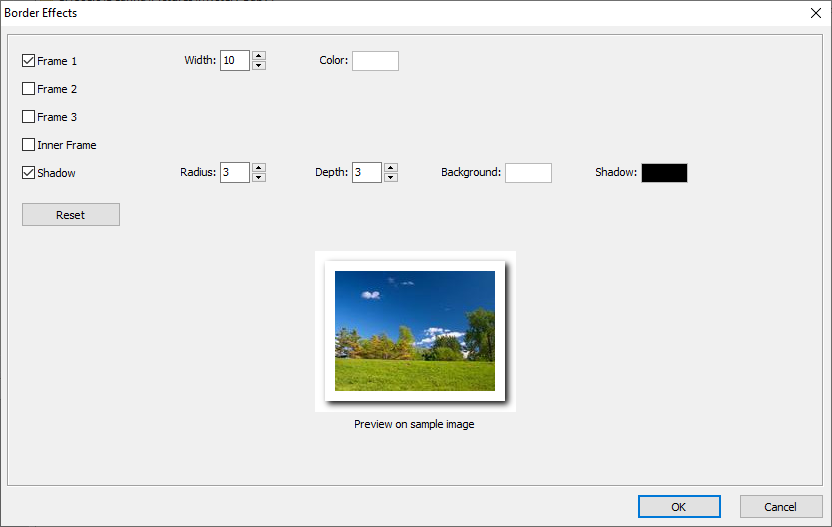Screen dimensions: 832x527
Task: Click the Cancel button
Action: point(781,507)
